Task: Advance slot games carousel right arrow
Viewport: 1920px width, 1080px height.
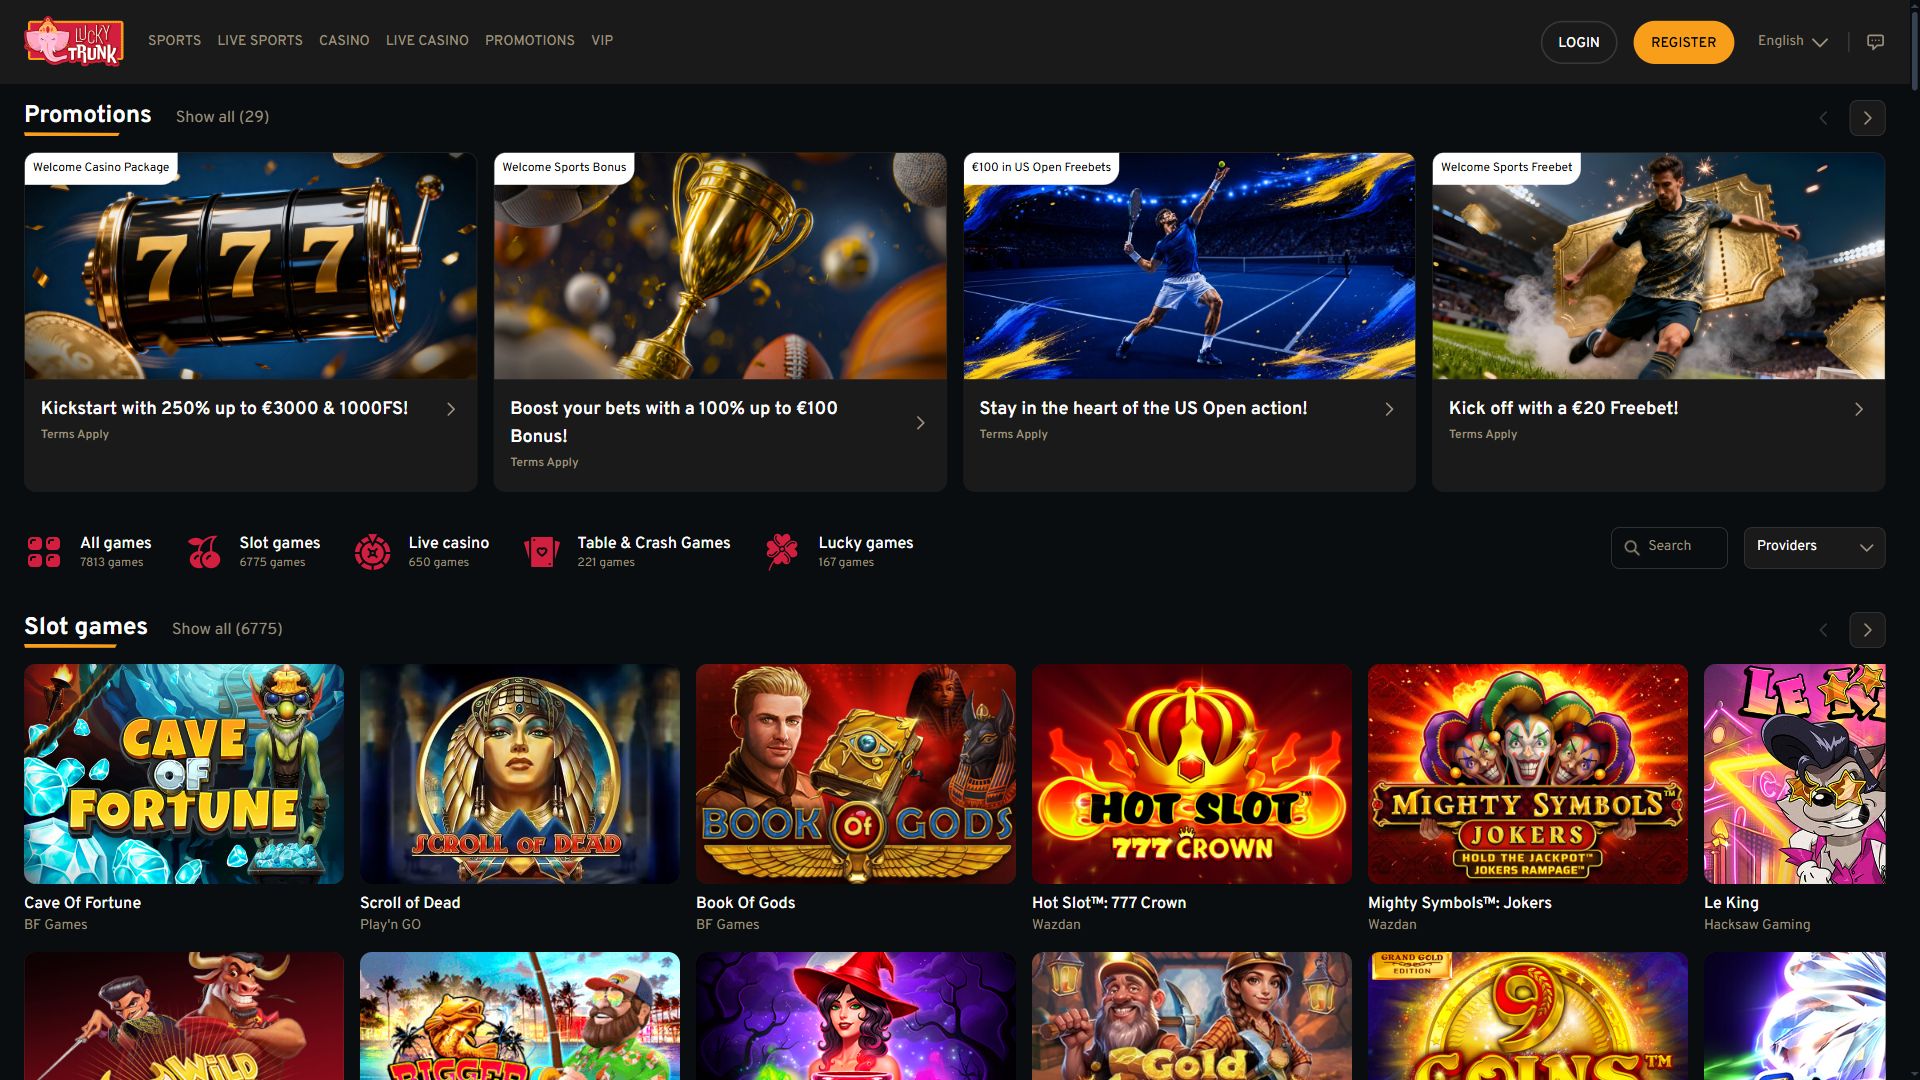Action: [1867, 630]
